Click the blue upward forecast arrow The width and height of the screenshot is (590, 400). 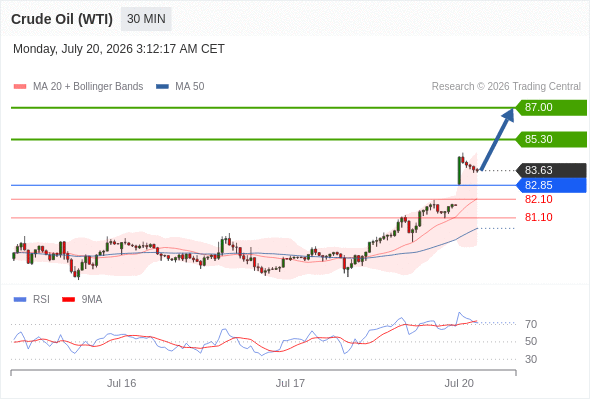[x=497, y=140]
